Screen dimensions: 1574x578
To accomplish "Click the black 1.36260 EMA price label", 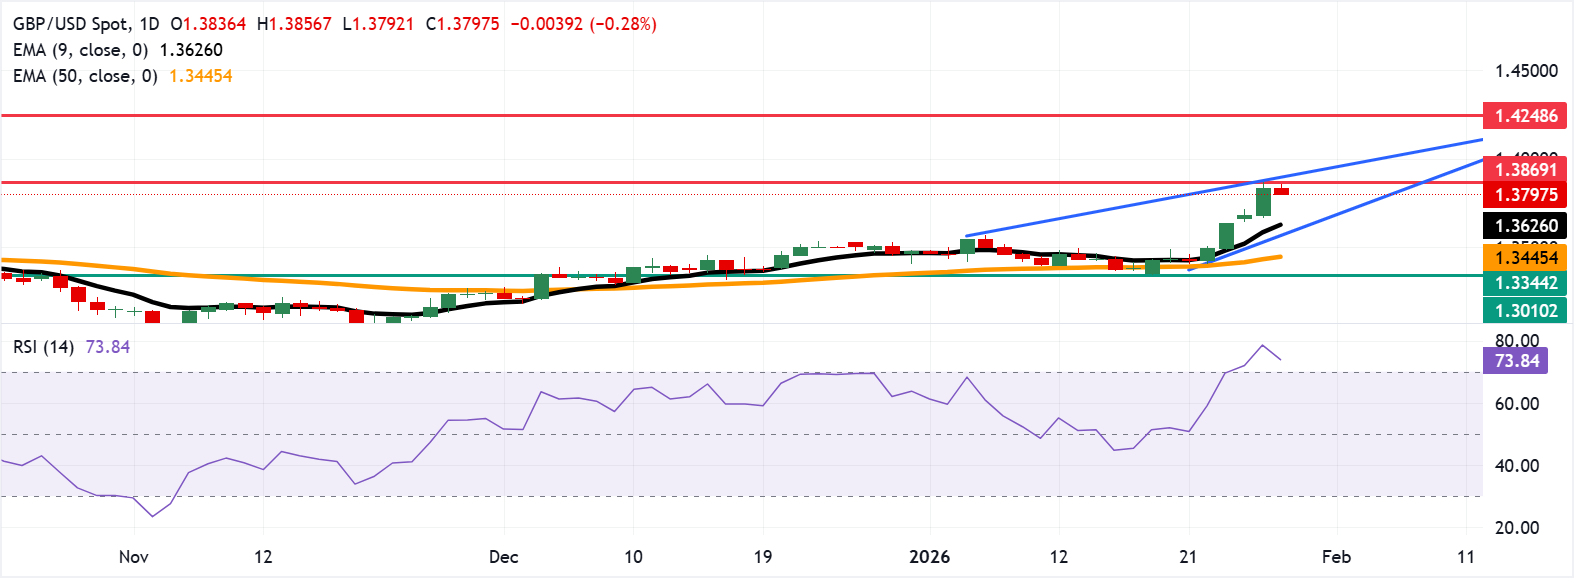I will 1525,226.
